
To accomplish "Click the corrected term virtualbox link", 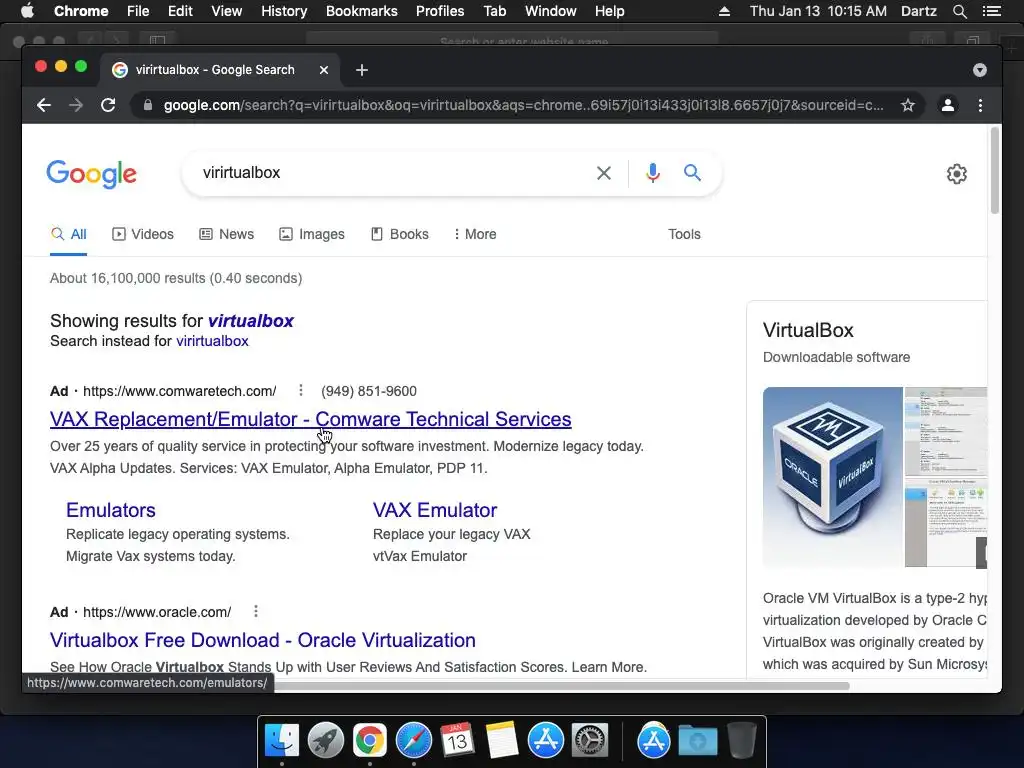I will 251,321.
